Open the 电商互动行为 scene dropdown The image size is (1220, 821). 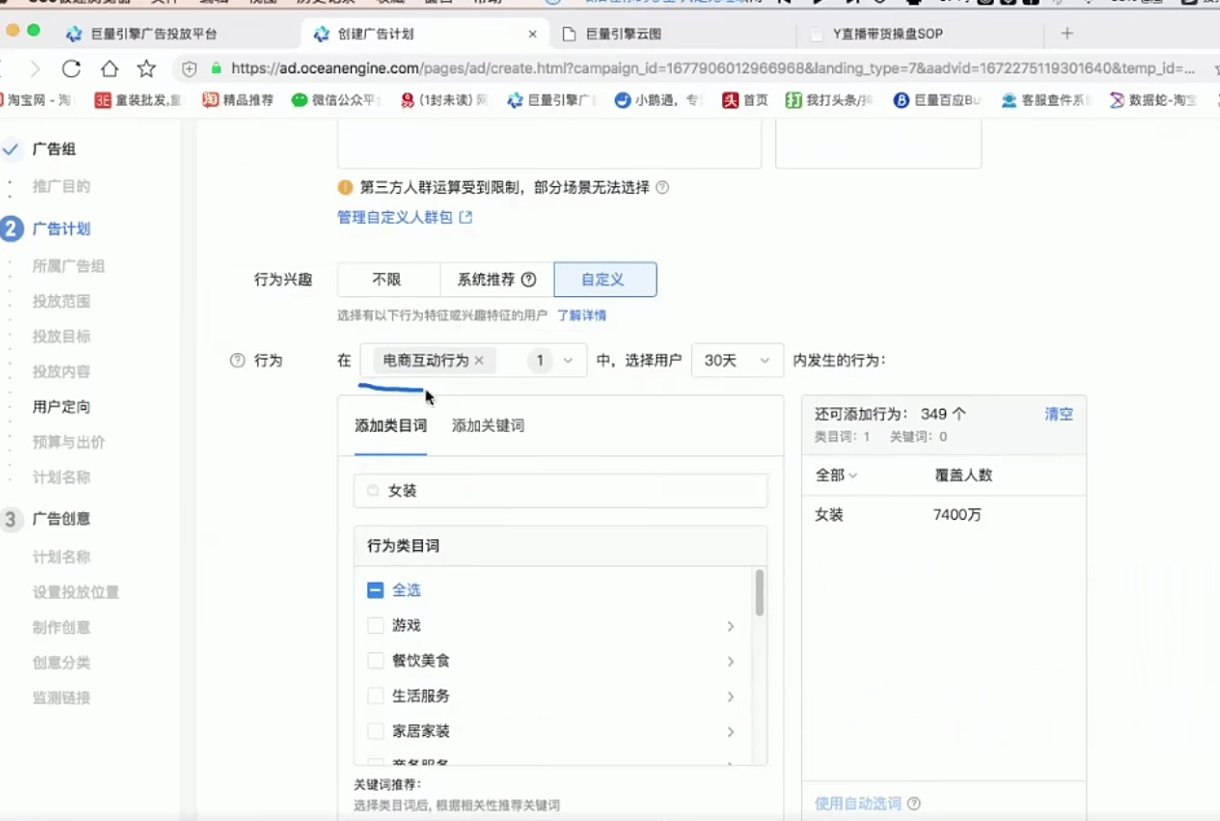coord(473,361)
